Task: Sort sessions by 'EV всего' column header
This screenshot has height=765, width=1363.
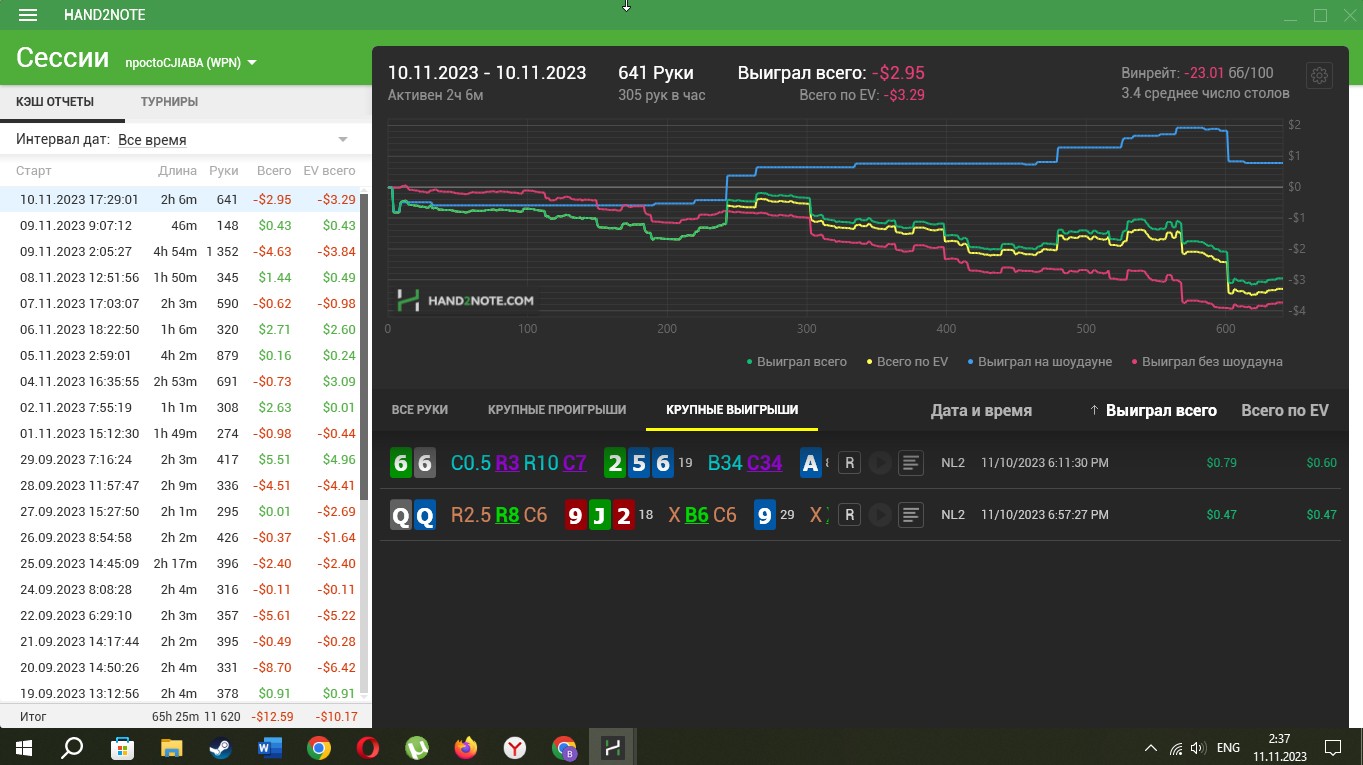Action: pos(329,171)
